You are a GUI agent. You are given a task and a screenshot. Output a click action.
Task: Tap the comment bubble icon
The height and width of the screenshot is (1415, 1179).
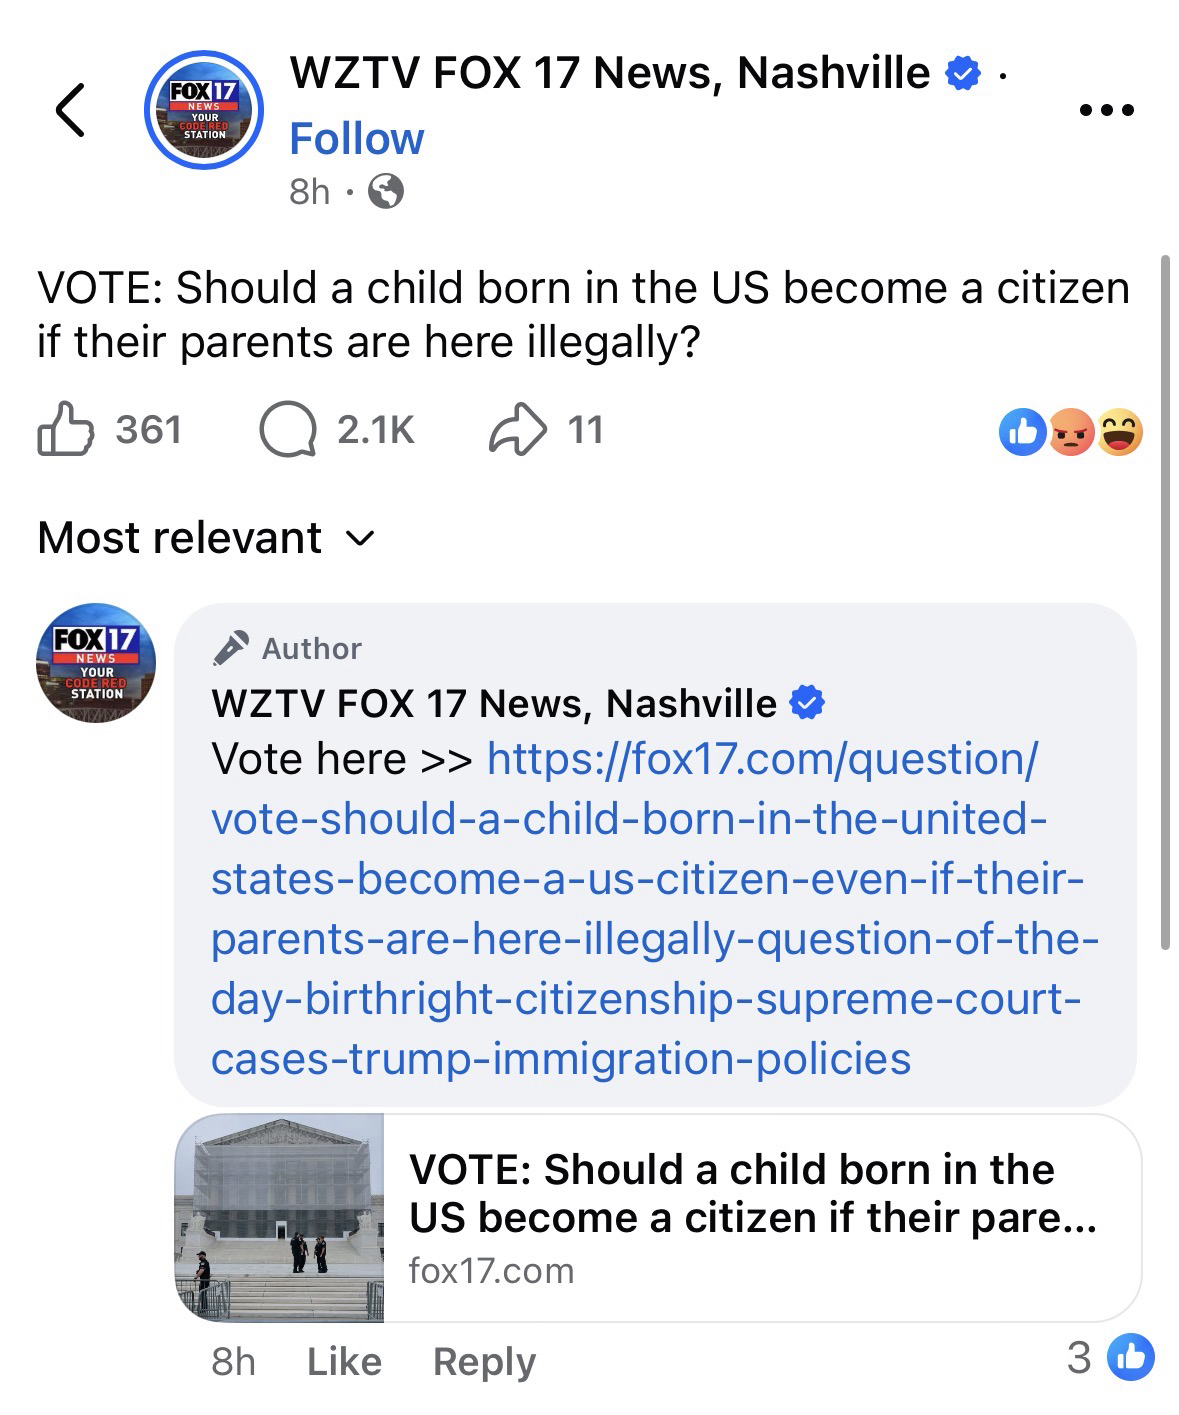click(x=287, y=430)
